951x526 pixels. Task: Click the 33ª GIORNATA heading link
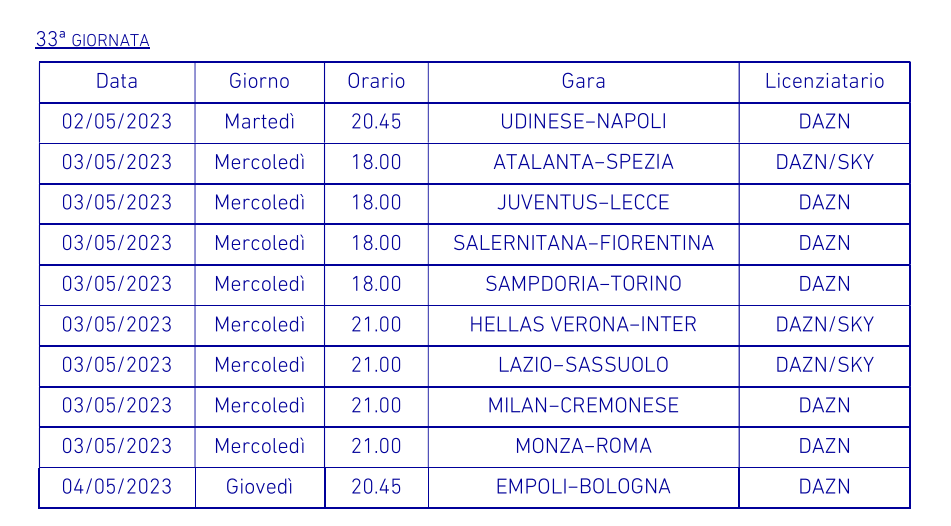point(92,40)
